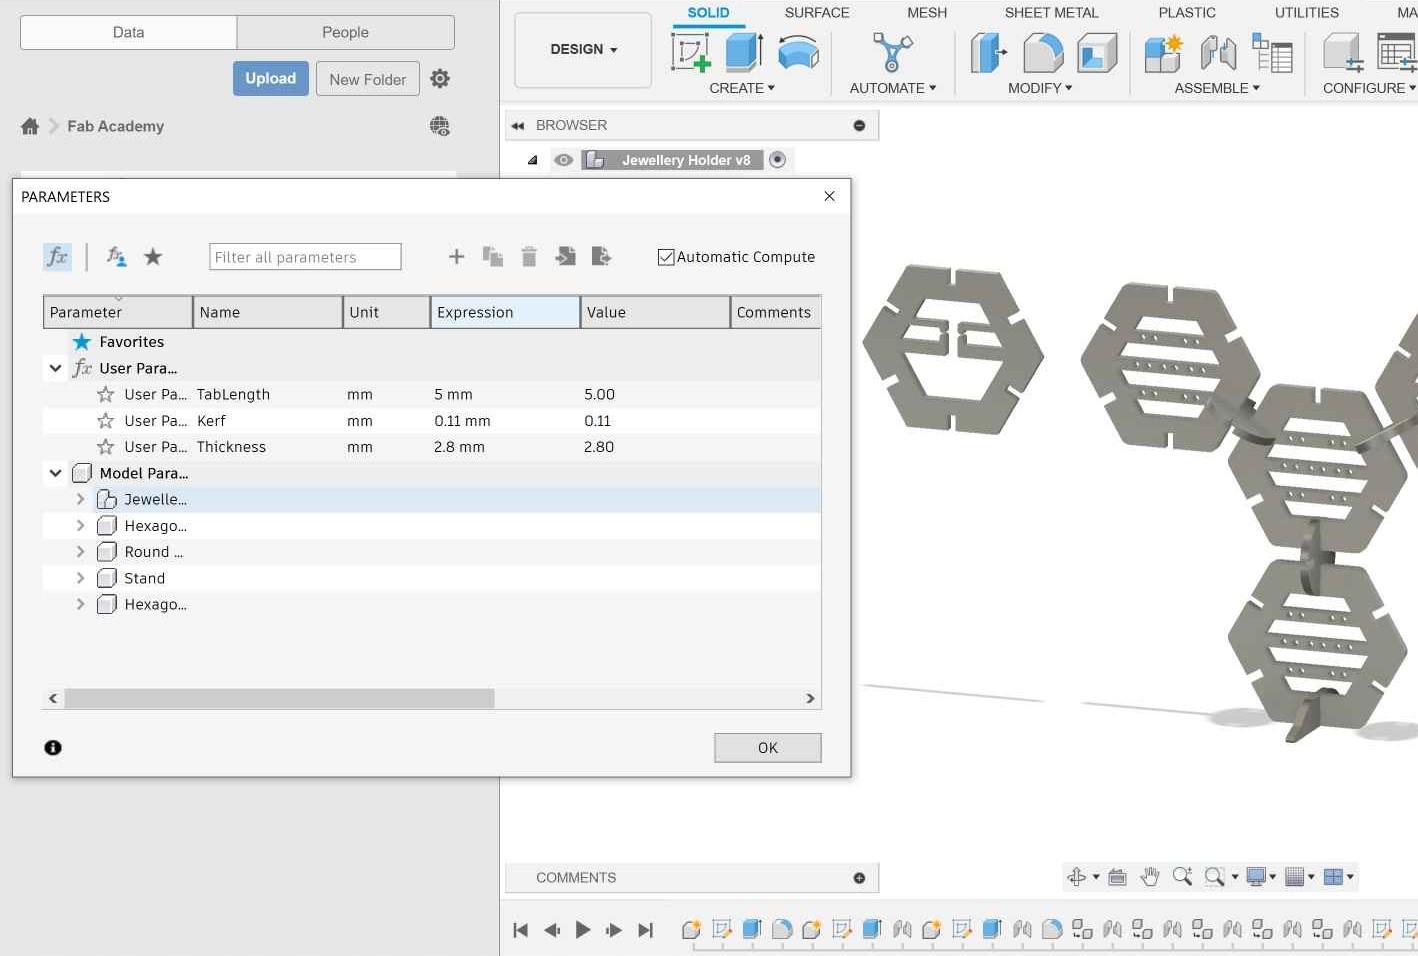Favorite the Kerf parameter star

(x=105, y=421)
